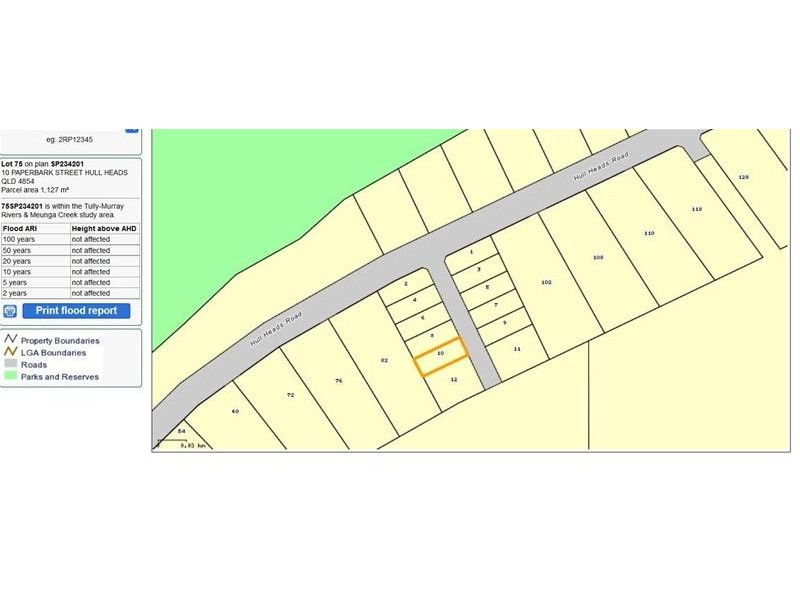Click parcel 60 near bottom left of map
The image size is (800, 600).
click(235, 410)
